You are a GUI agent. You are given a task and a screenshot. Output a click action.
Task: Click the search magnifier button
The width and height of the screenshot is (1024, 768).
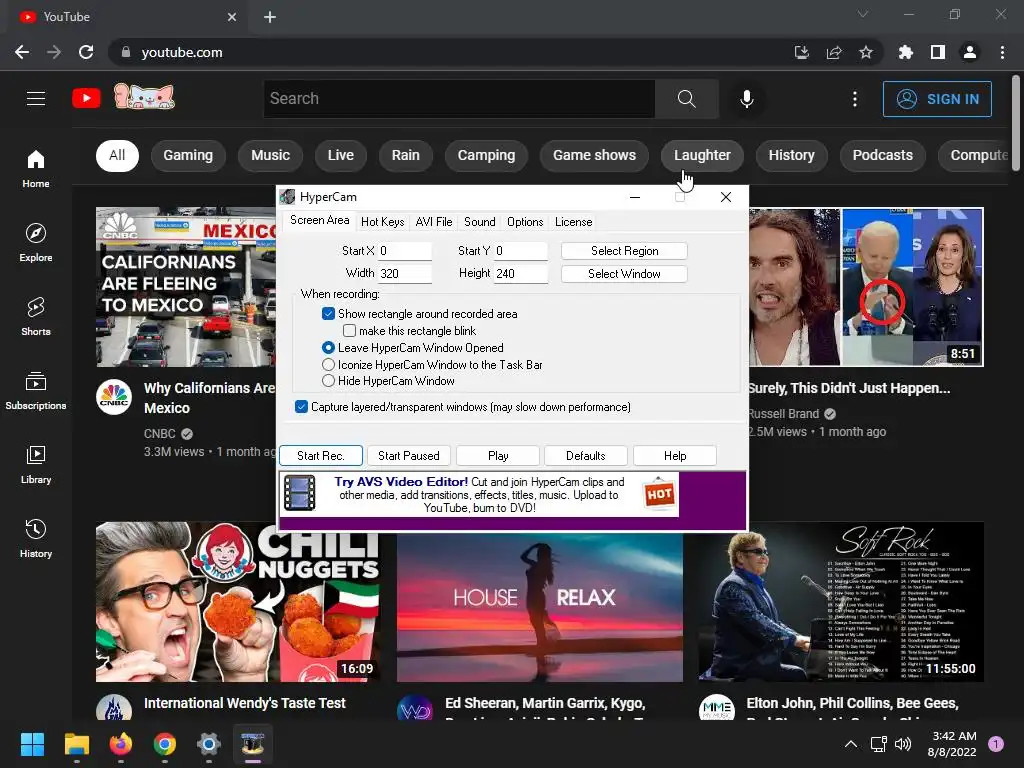click(x=686, y=99)
